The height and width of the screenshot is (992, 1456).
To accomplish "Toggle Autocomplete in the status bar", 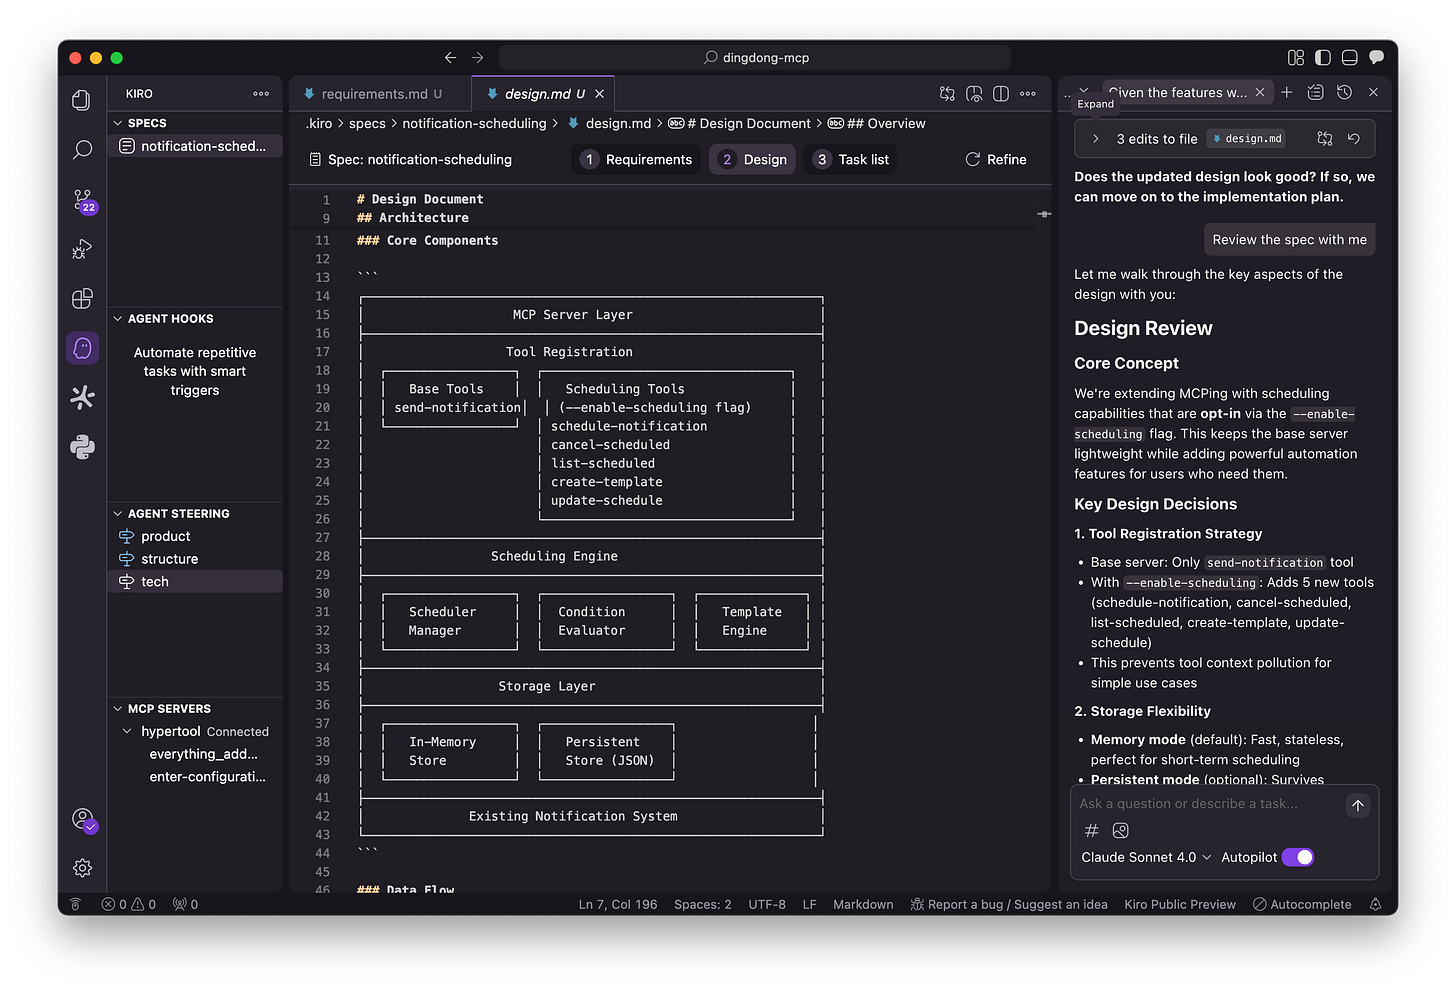I will pos(1302,904).
